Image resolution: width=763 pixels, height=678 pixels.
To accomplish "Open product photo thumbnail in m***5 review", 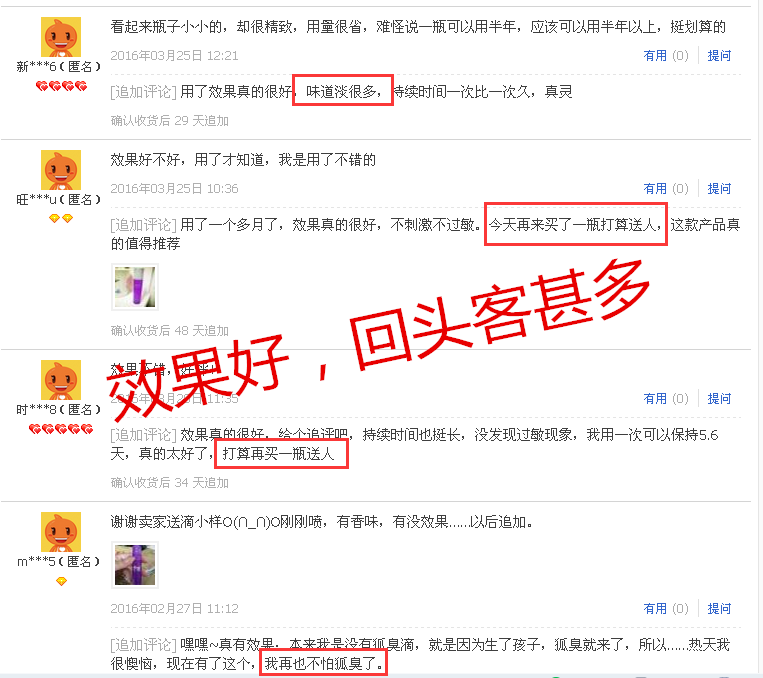I will [135, 565].
